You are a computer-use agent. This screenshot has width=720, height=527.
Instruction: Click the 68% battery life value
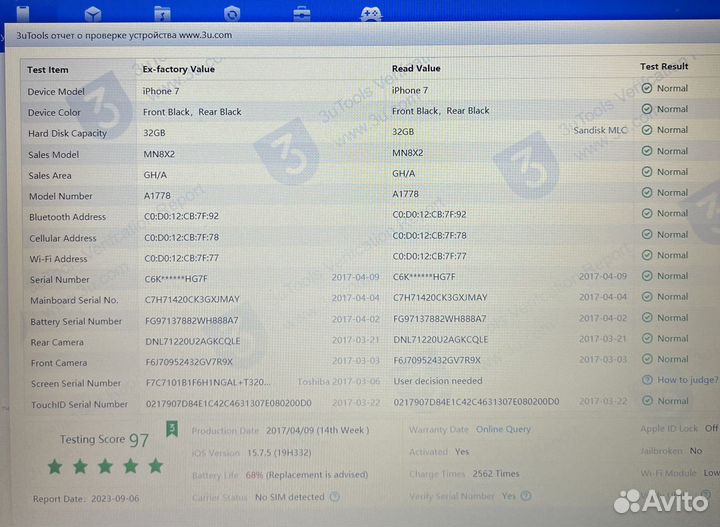[254, 475]
